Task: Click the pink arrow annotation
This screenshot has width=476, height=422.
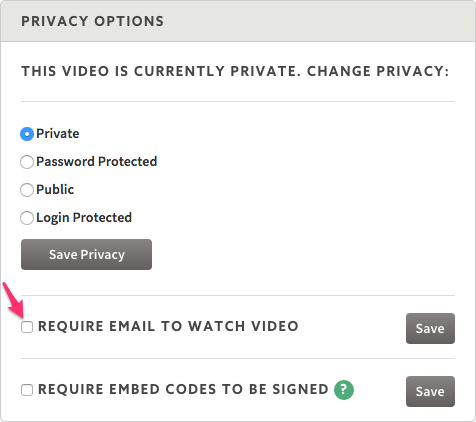Action: (x=13, y=300)
